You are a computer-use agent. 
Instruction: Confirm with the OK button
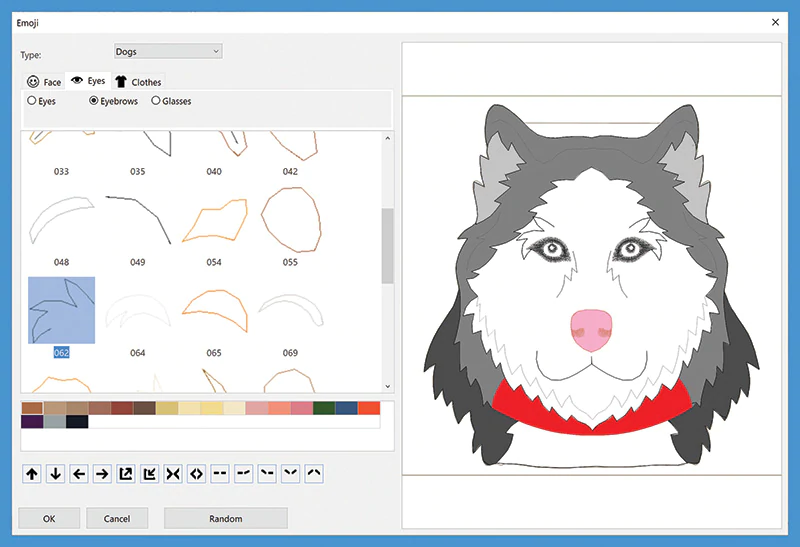(49, 518)
